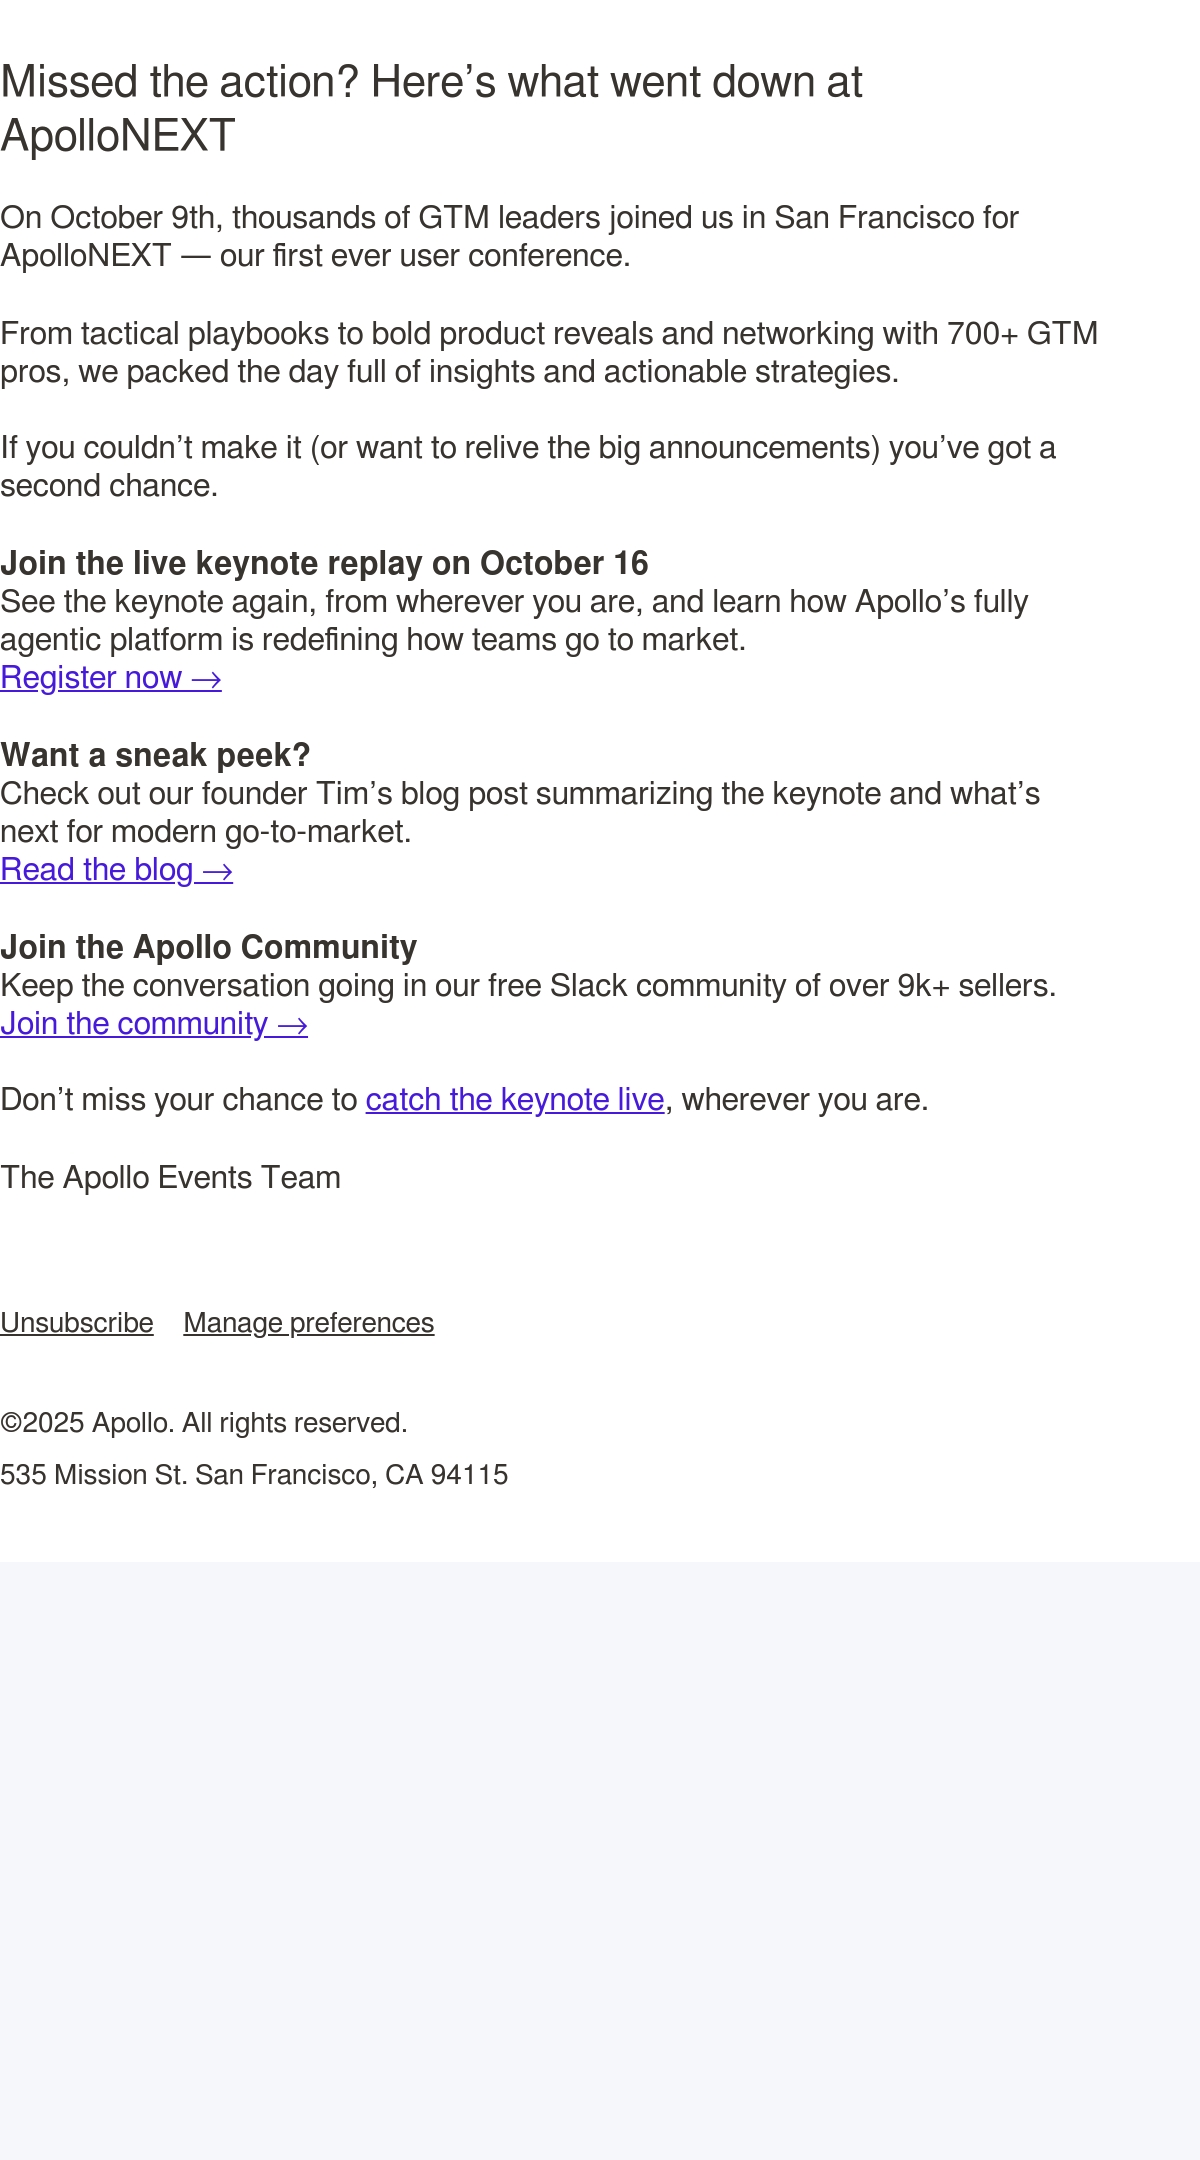The height and width of the screenshot is (2160, 1200).
Task: Select the address "535 Mission St. San Francisco, CA 94115"
Action: pyautogui.click(x=254, y=1475)
